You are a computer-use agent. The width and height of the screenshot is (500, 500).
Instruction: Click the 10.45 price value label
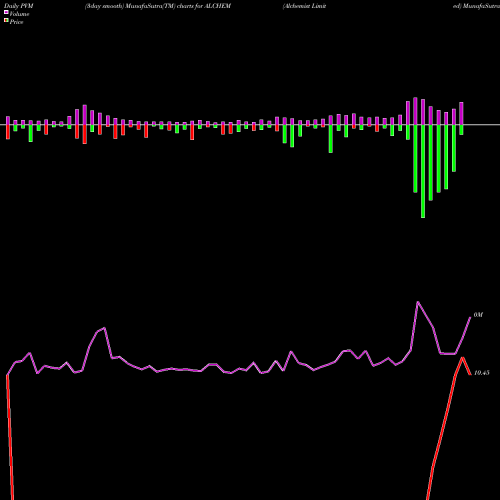[x=482, y=373]
